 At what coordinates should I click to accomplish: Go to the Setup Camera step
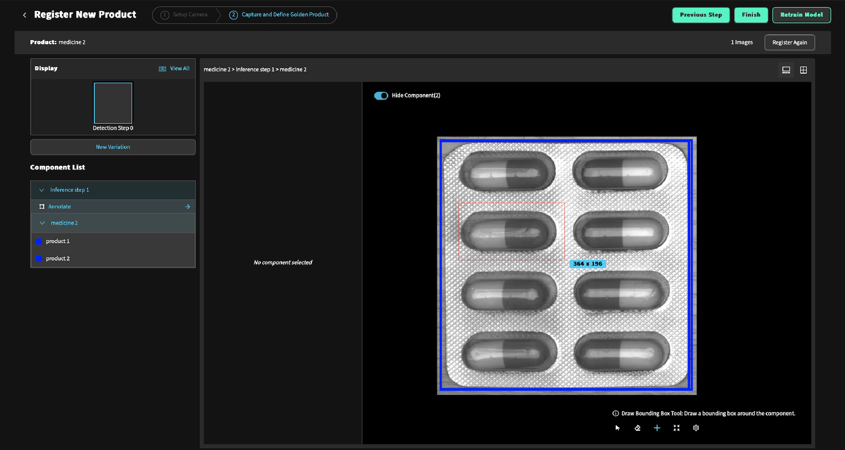point(185,15)
